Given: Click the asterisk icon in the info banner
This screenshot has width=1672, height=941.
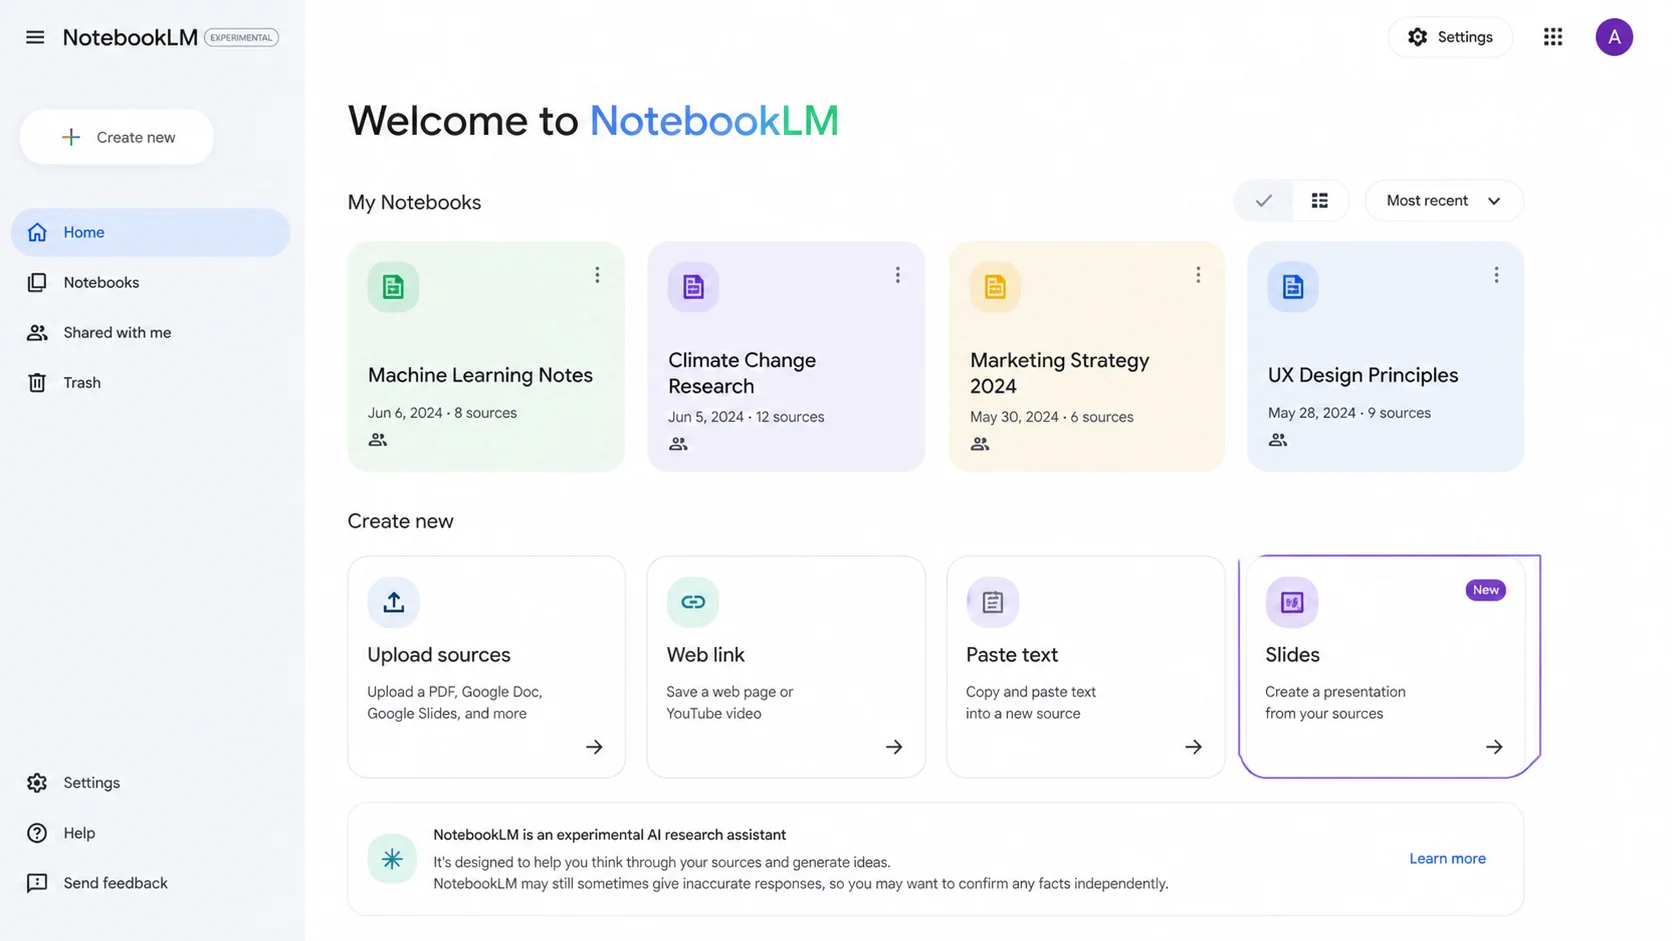Looking at the screenshot, I should click(392, 858).
